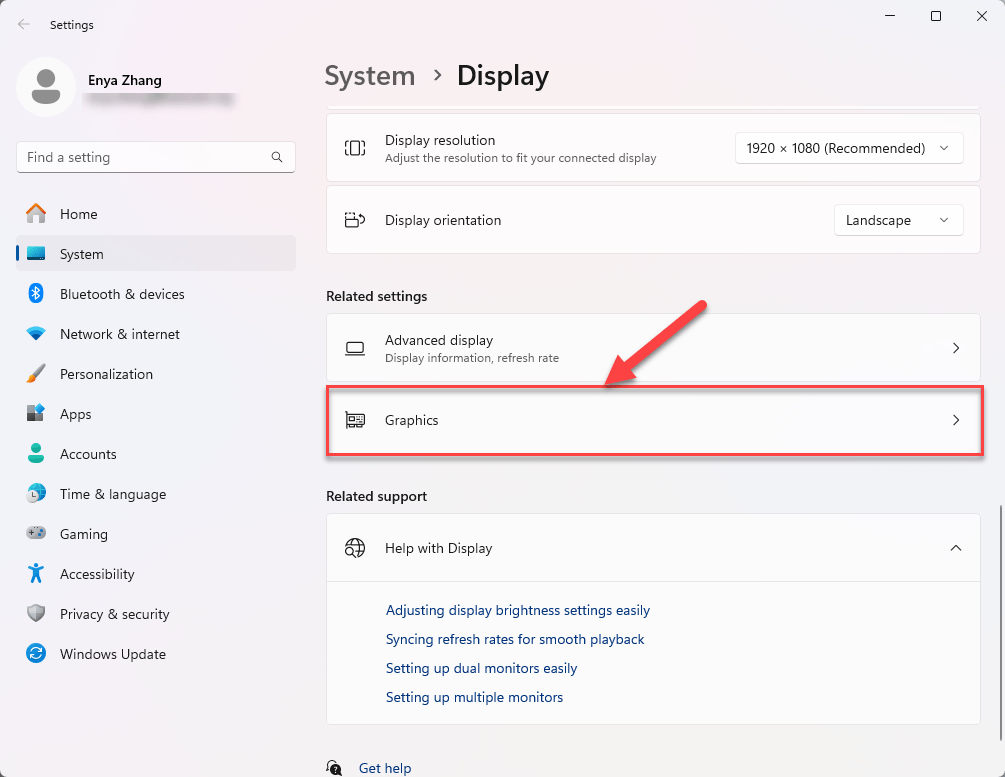Click the System monitor icon in sidebar
The width and height of the screenshot is (1005, 777).
[36, 254]
